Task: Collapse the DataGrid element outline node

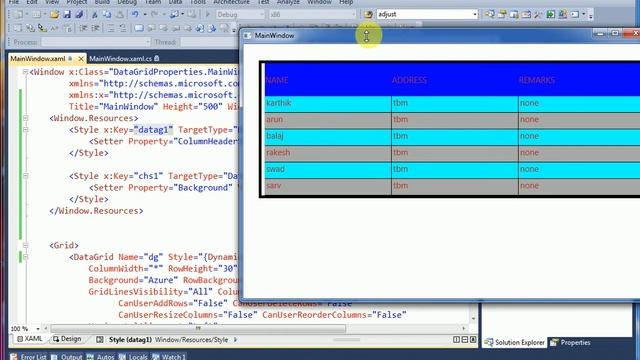Action: 25,257
